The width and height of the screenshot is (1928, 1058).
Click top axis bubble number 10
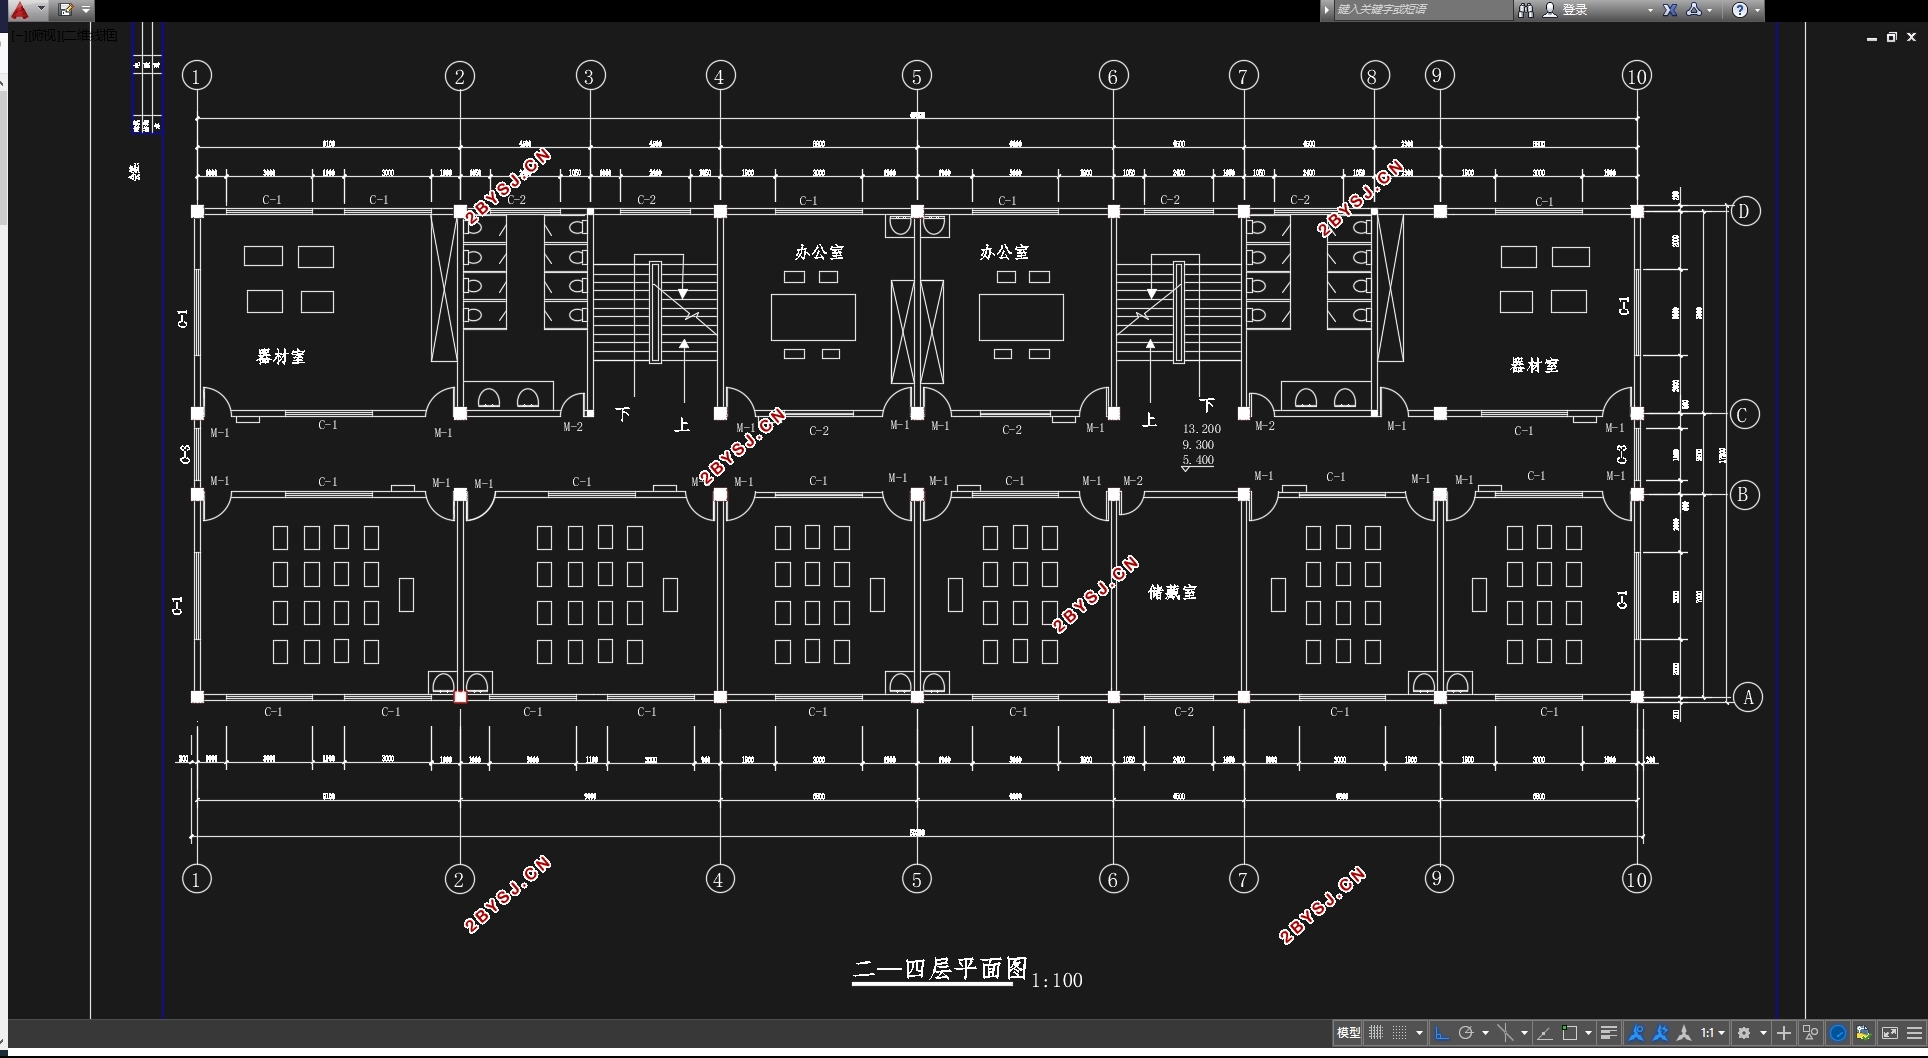1636,76
